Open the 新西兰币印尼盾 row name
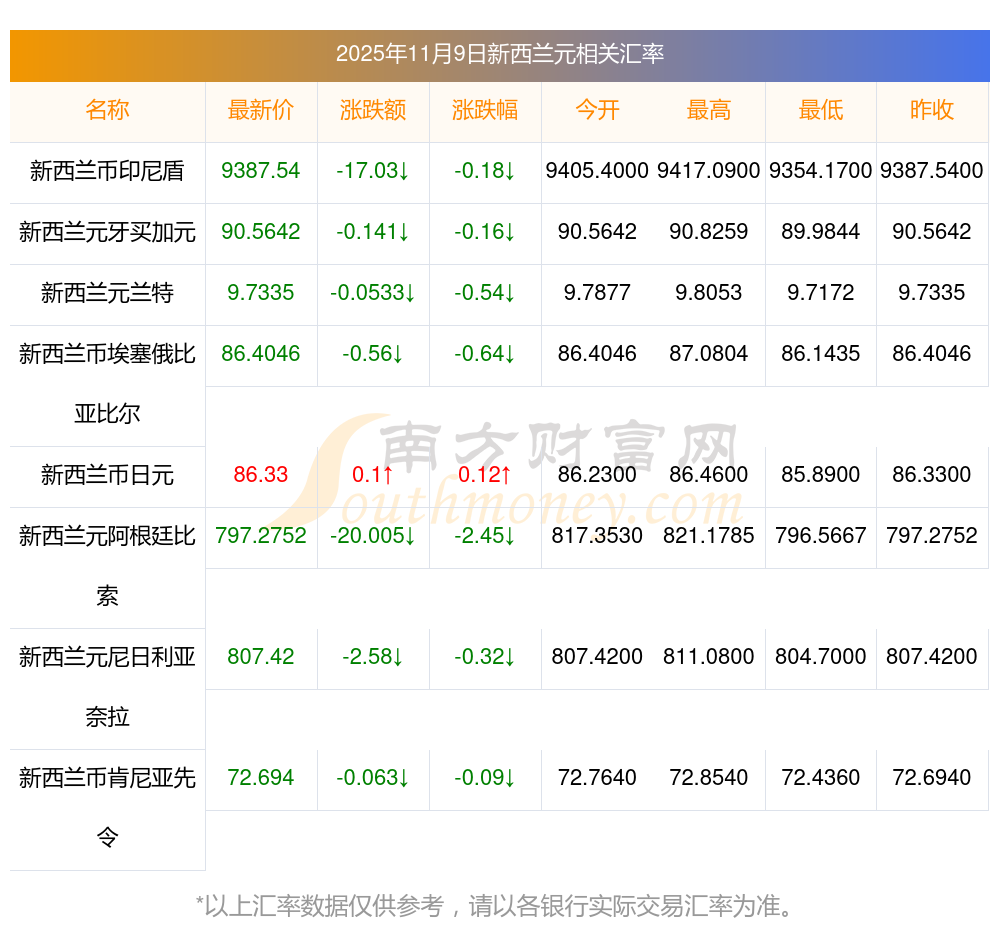The height and width of the screenshot is (937, 1000). click(107, 171)
